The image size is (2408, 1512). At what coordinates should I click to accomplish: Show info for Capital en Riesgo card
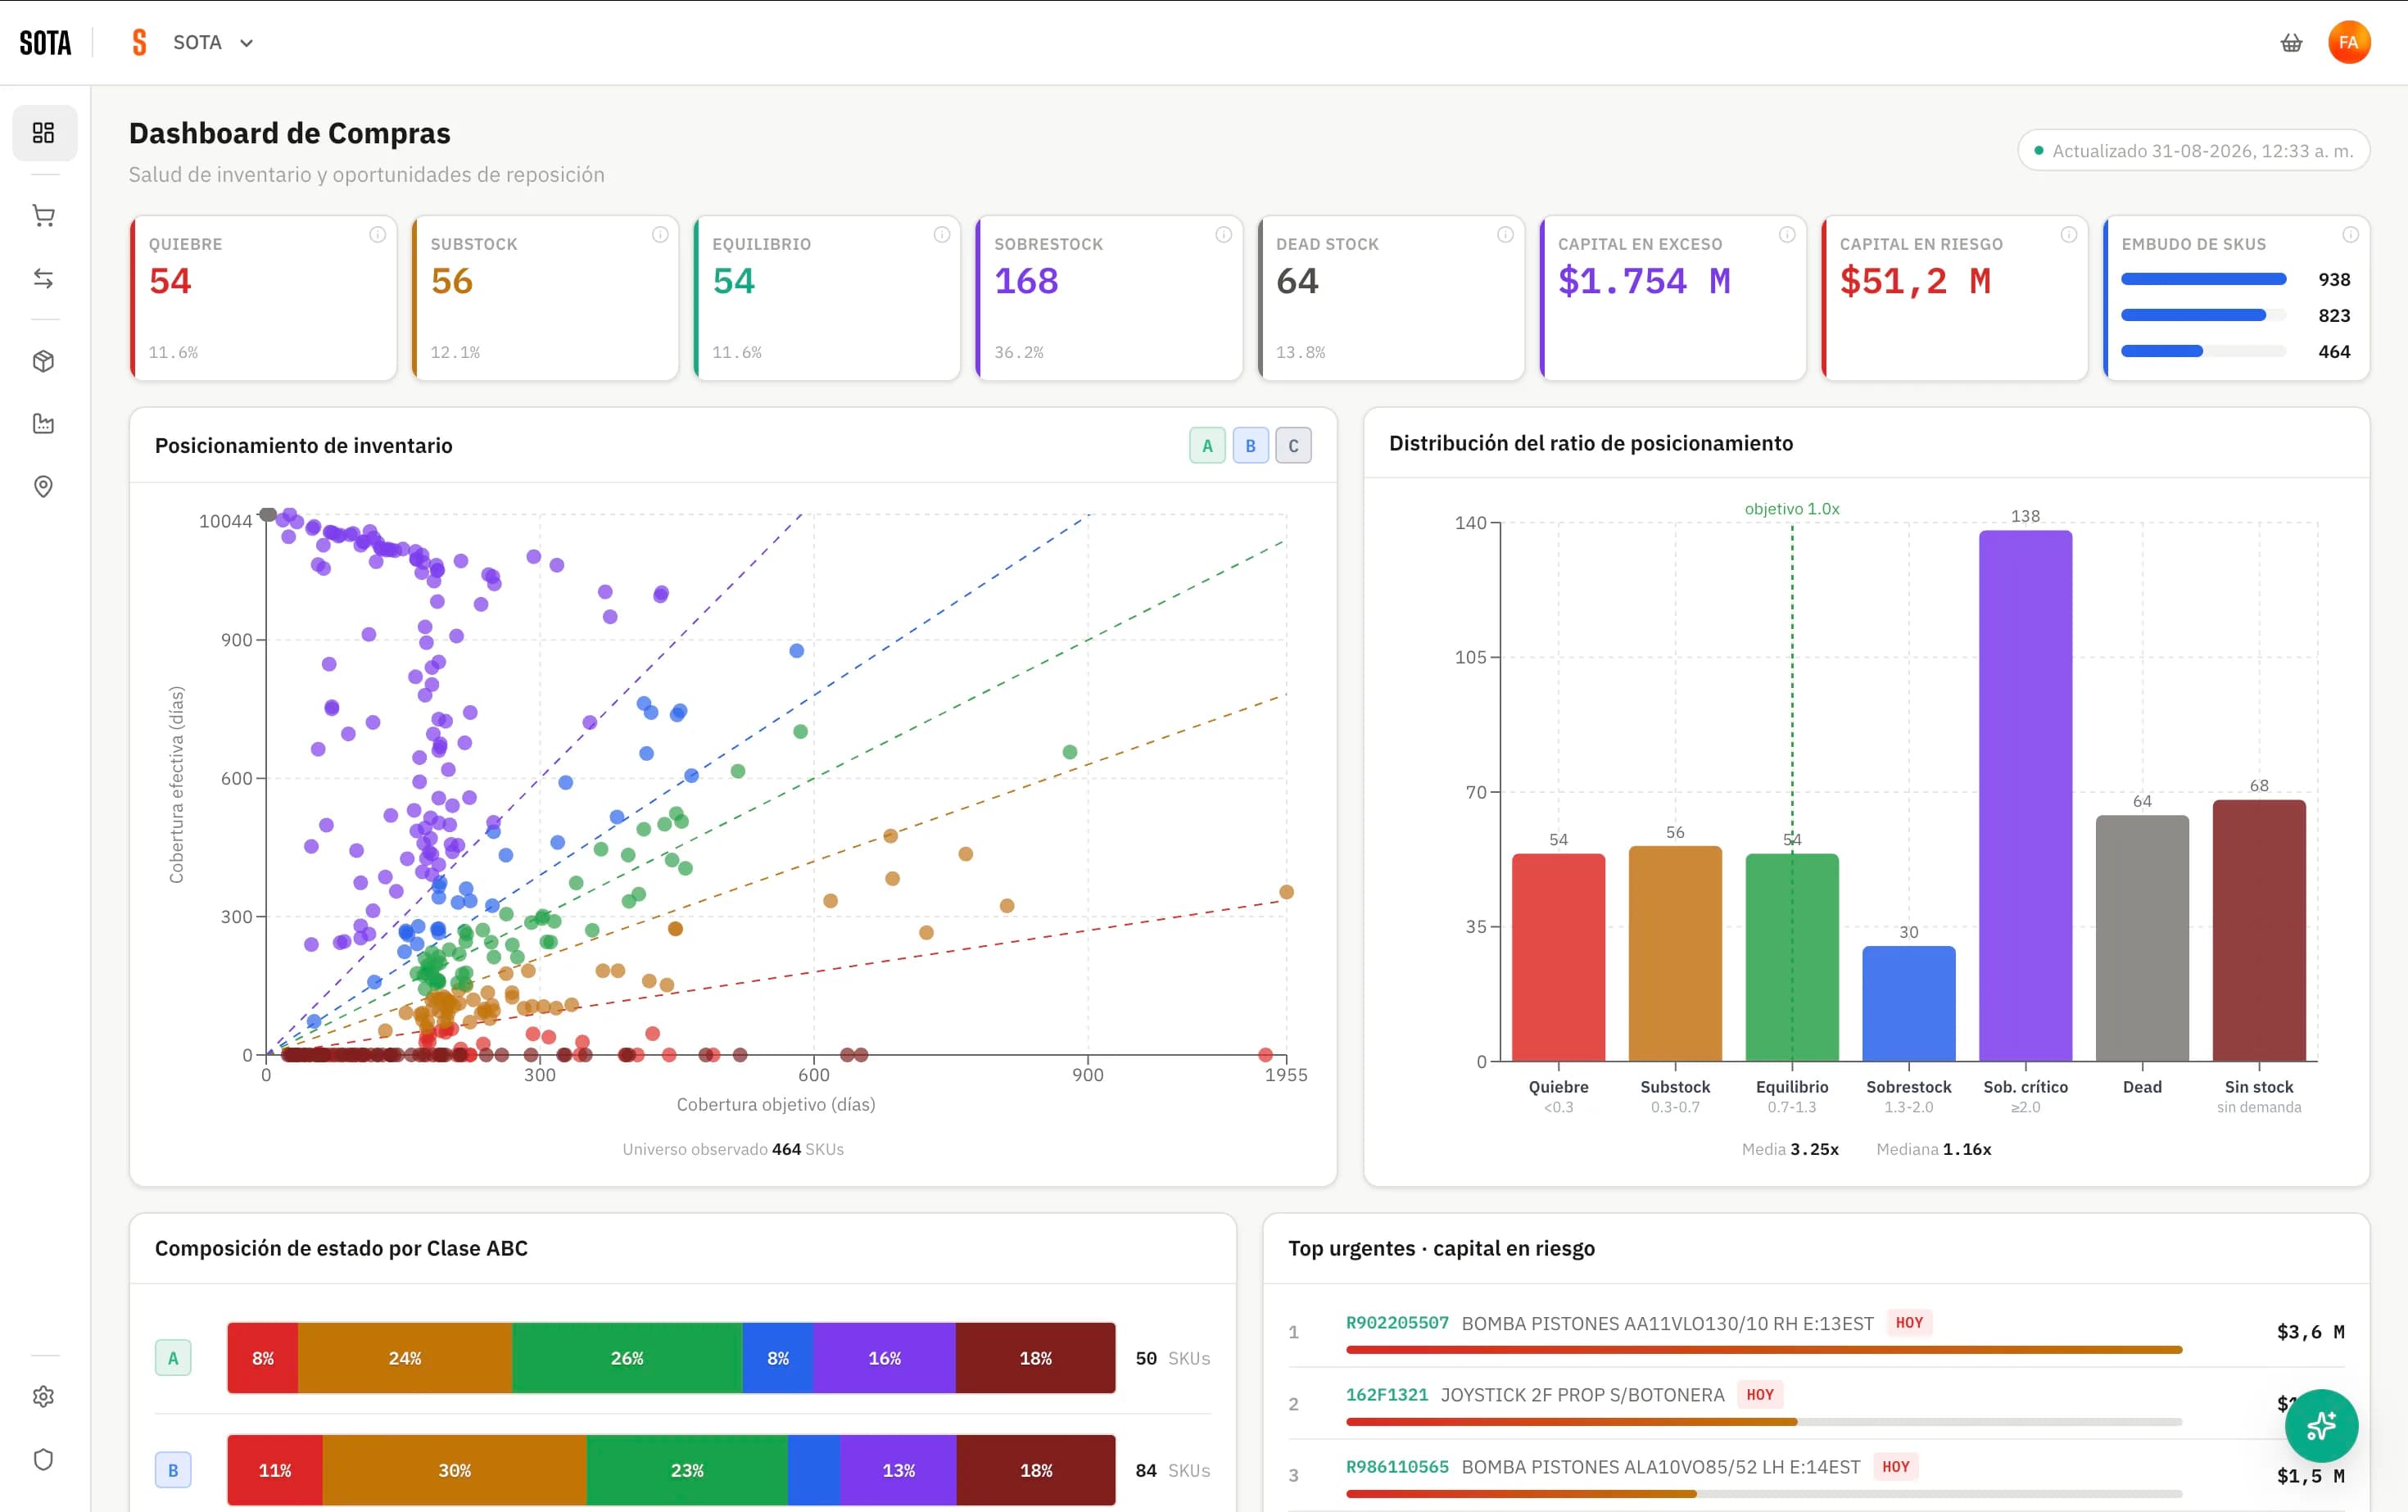(x=2069, y=235)
